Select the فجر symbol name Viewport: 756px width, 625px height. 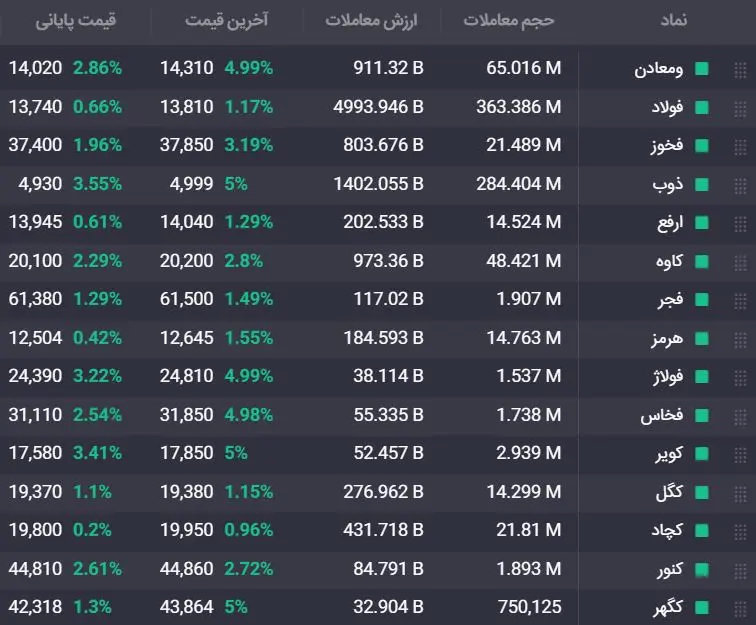671,300
